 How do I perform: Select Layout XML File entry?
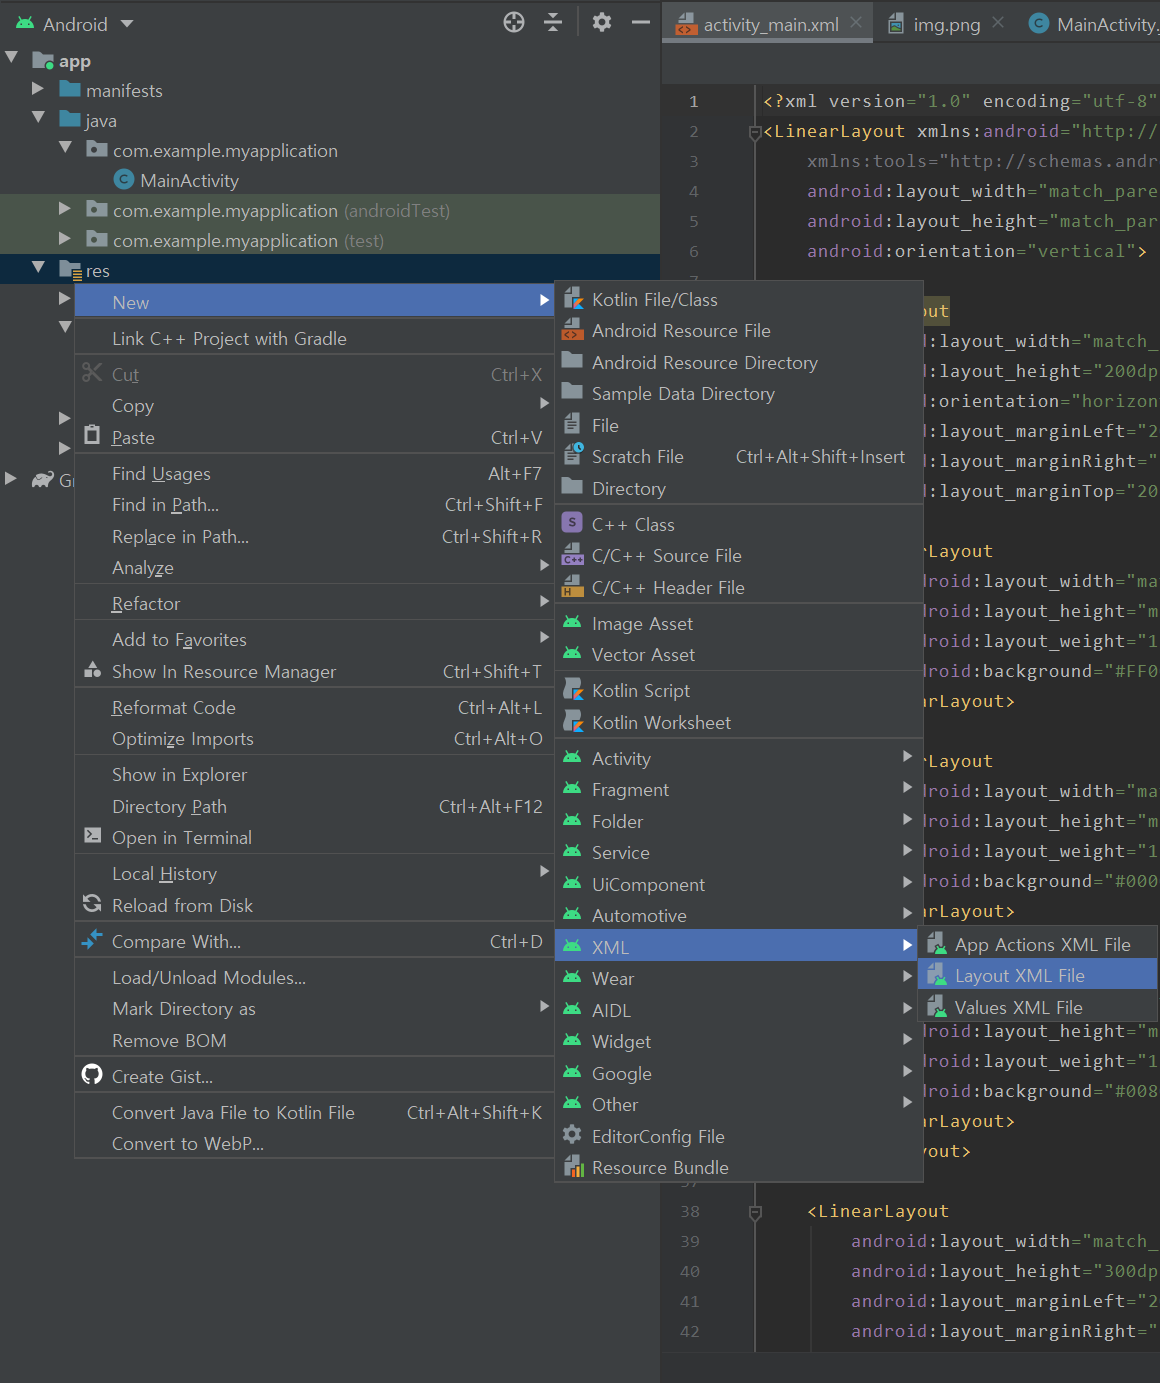[x=1038, y=975]
